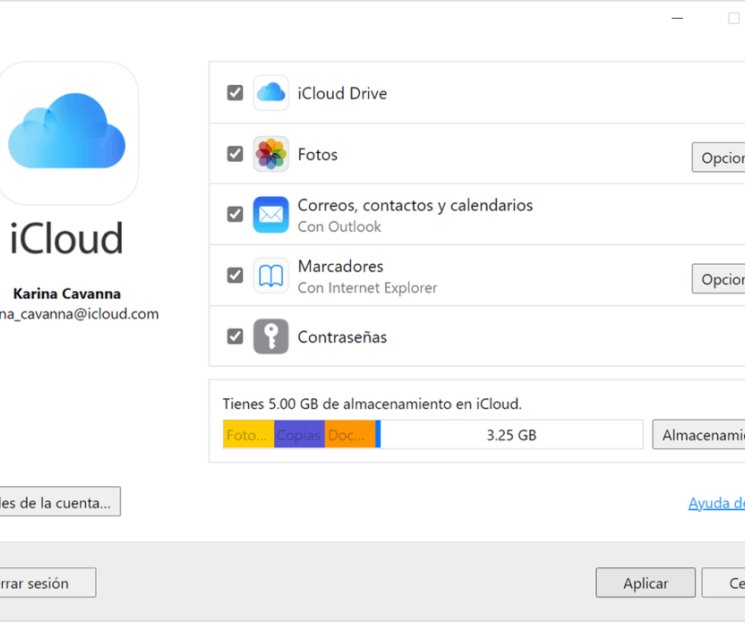Screen dimensions: 745x622
Task: Click the "Con Outlook" subtitle
Action: pyautogui.click(x=339, y=227)
